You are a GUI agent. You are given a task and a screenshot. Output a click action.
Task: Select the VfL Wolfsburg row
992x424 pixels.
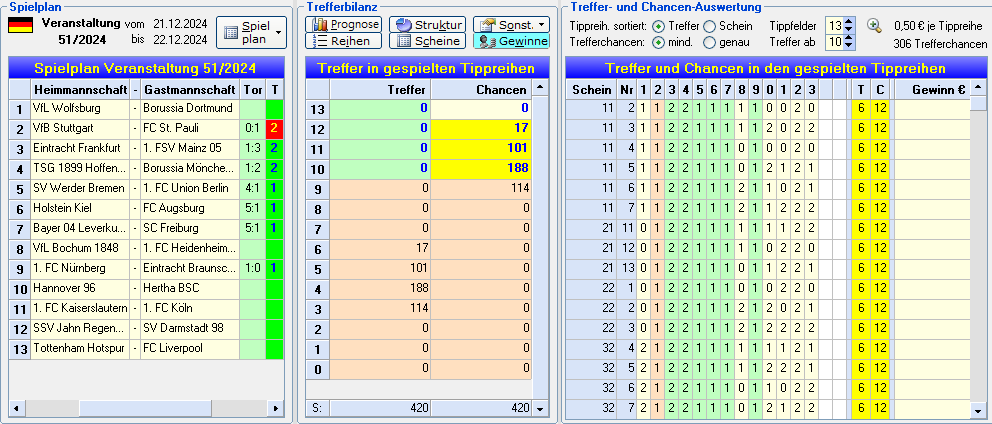146,108
